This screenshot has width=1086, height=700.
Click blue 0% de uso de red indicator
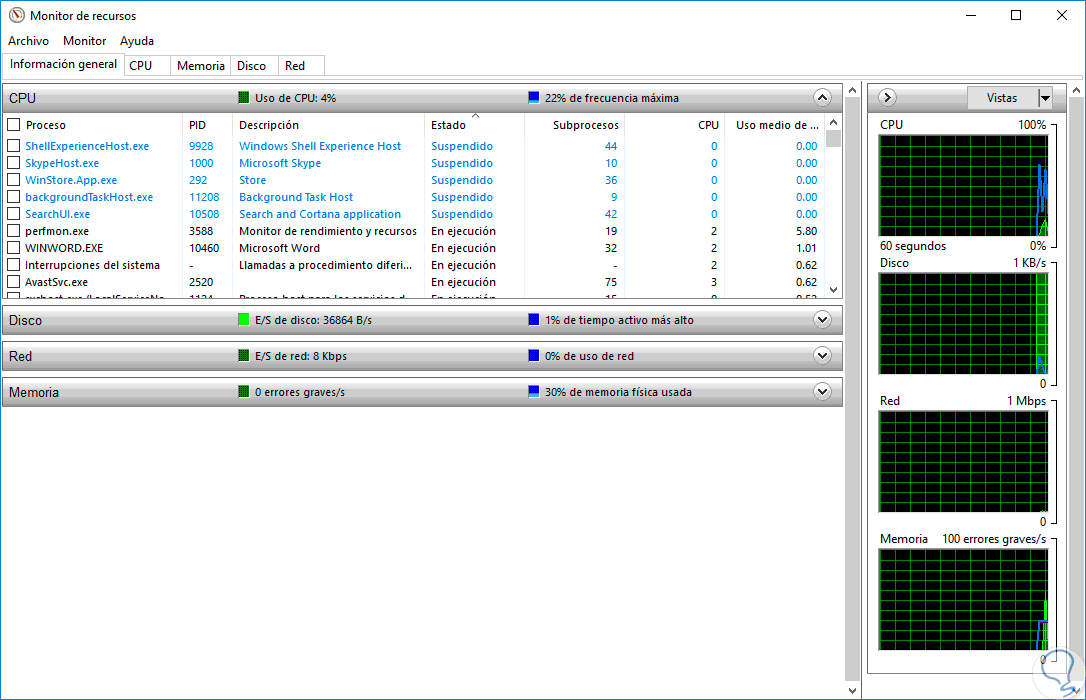(x=533, y=356)
